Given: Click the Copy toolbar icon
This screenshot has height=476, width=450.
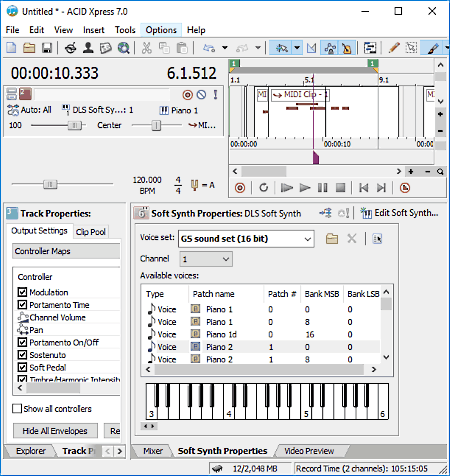Looking at the screenshot, I should tap(164, 48).
